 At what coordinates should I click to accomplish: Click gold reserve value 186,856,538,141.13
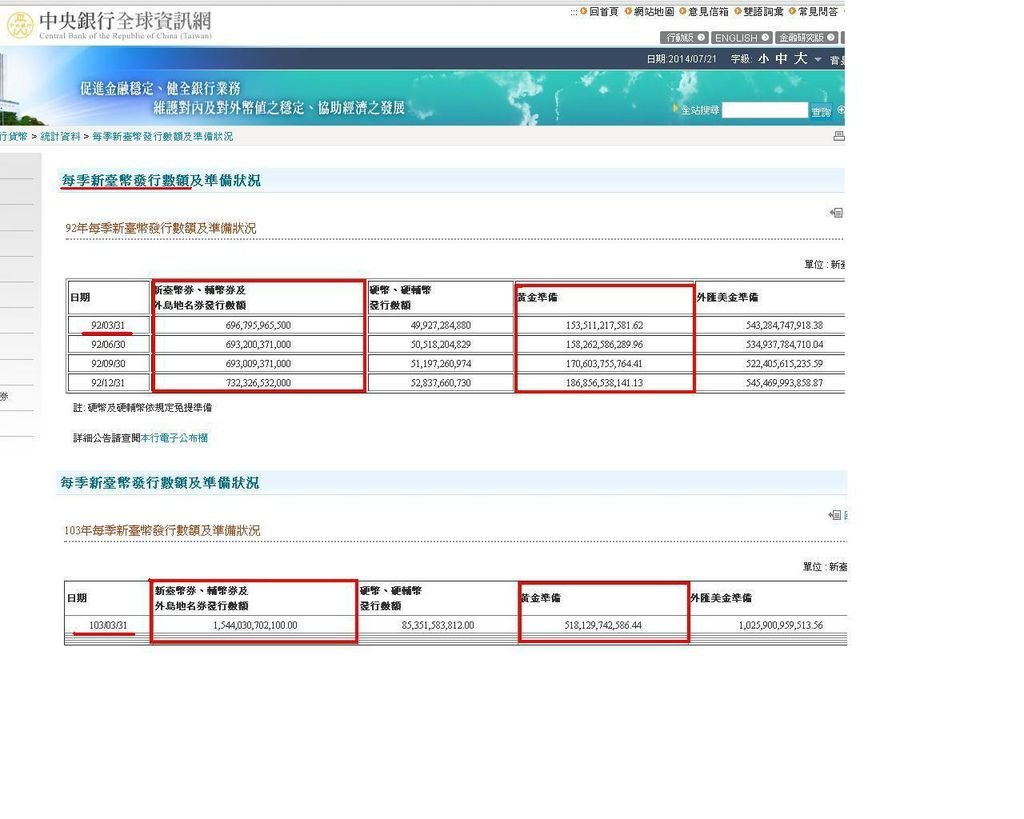click(604, 383)
